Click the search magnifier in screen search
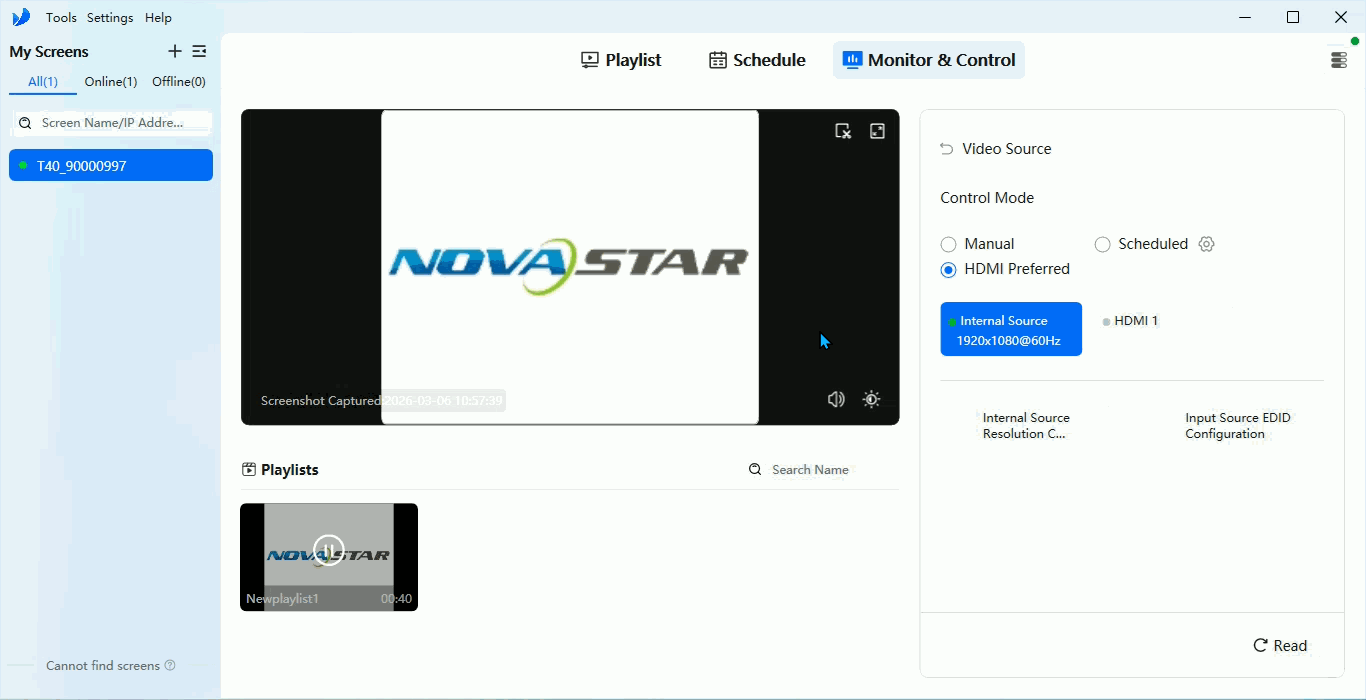This screenshot has width=1366, height=700. [26, 123]
